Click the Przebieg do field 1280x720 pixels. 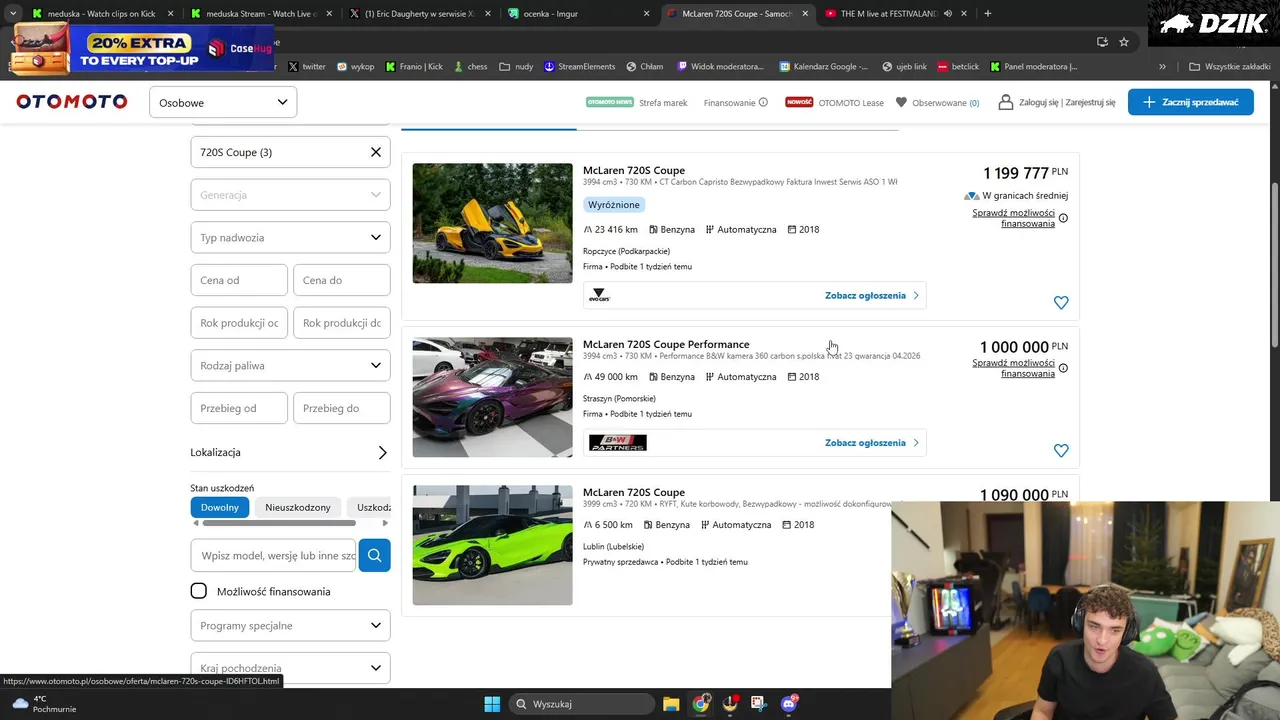(341, 408)
